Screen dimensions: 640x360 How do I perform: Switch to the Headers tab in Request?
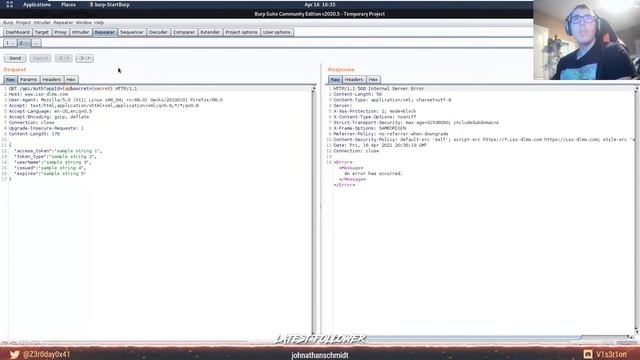point(52,80)
